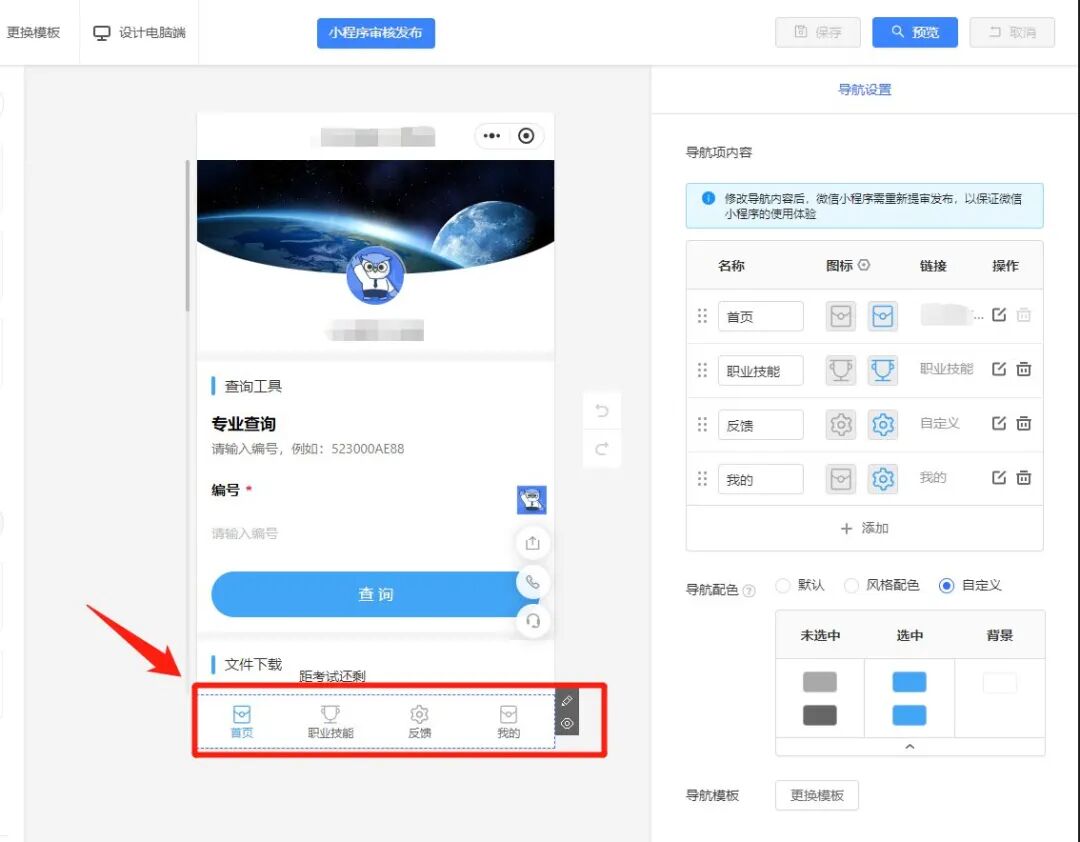Select the trophy icon for 职业技能 nav item
This screenshot has height=842, width=1080.
tap(883, 369)
